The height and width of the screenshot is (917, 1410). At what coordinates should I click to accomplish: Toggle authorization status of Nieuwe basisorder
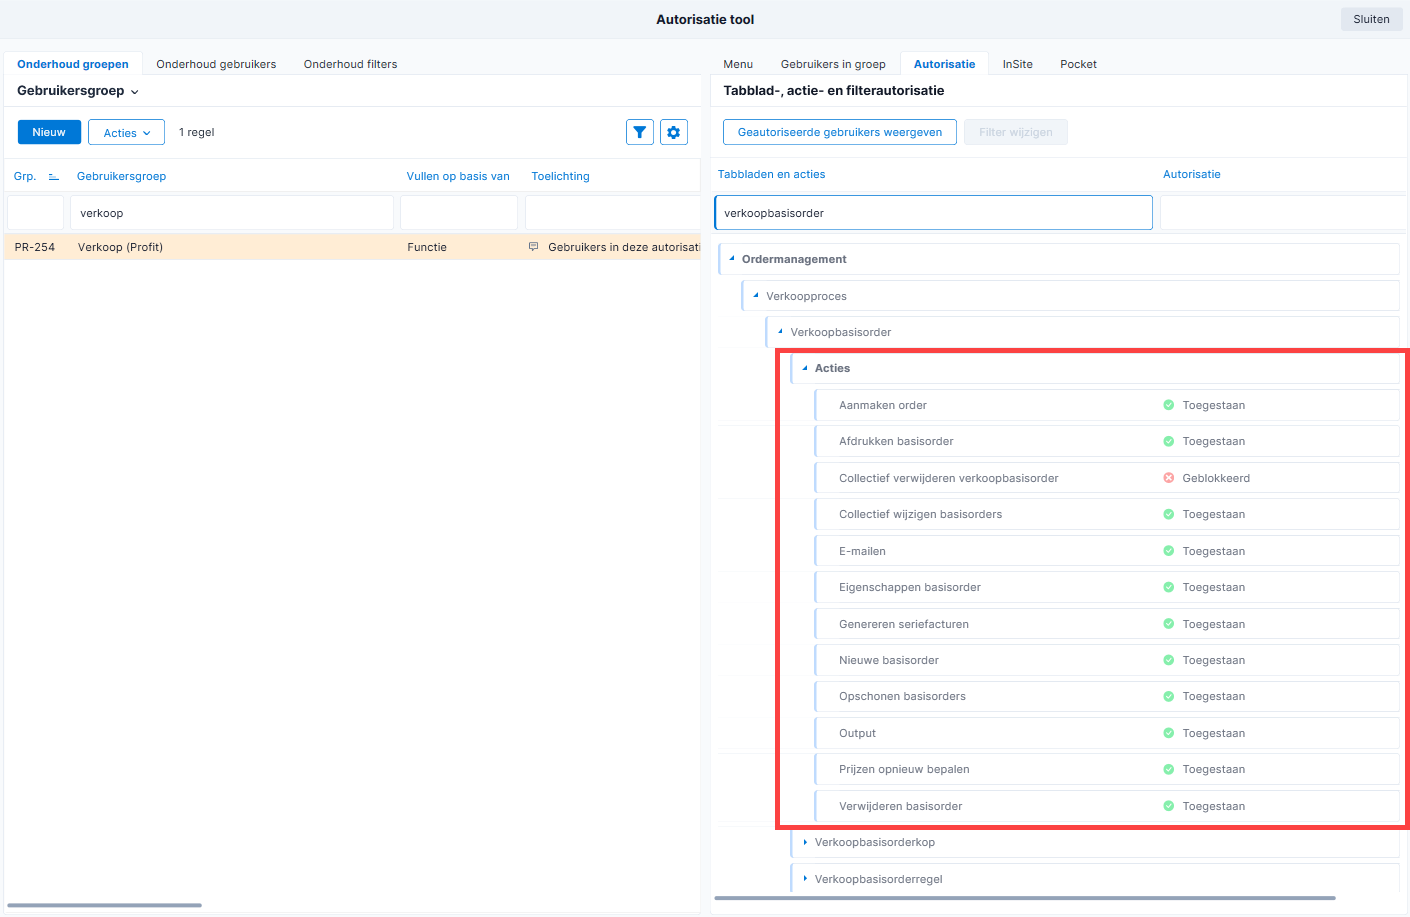point(1213,660)
